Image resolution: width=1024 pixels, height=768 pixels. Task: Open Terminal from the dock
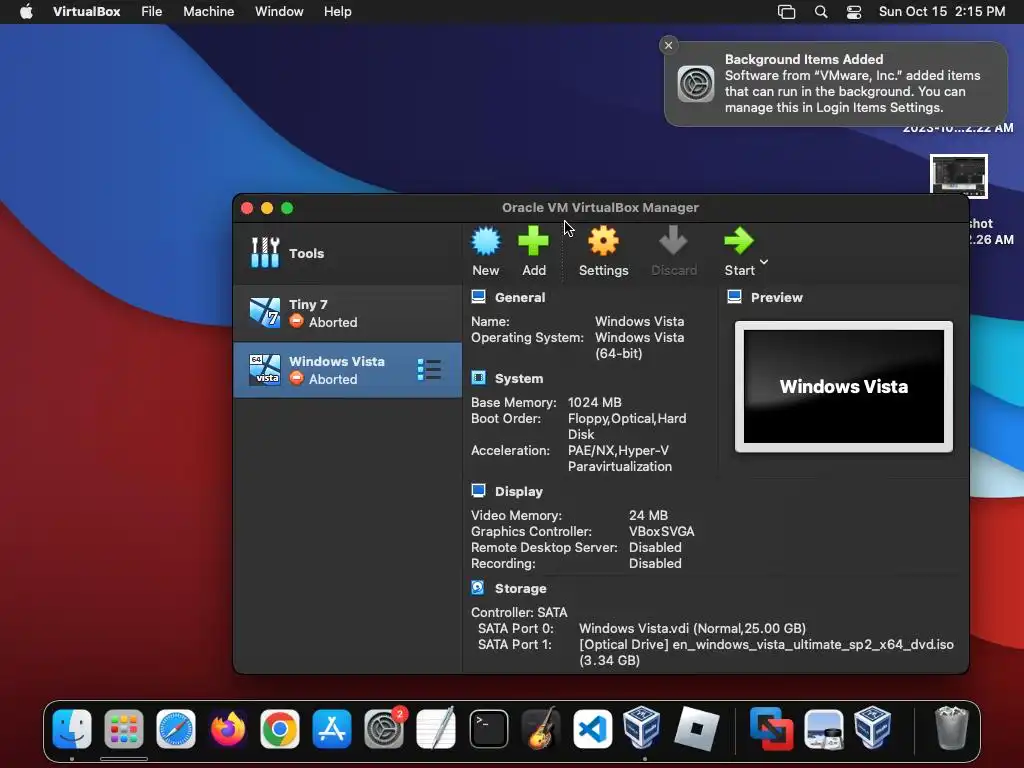tap(488, 728)
